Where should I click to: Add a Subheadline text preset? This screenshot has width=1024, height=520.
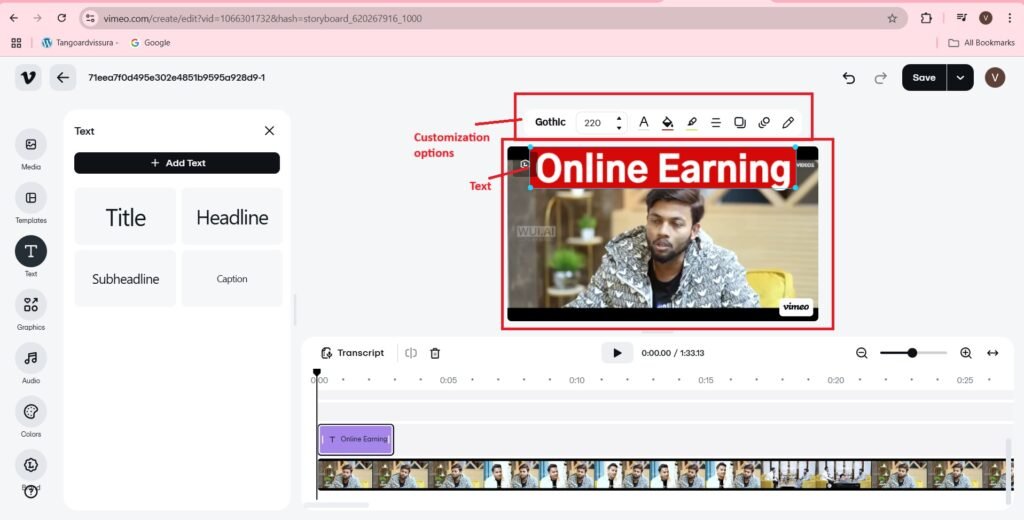pos(125,279)
